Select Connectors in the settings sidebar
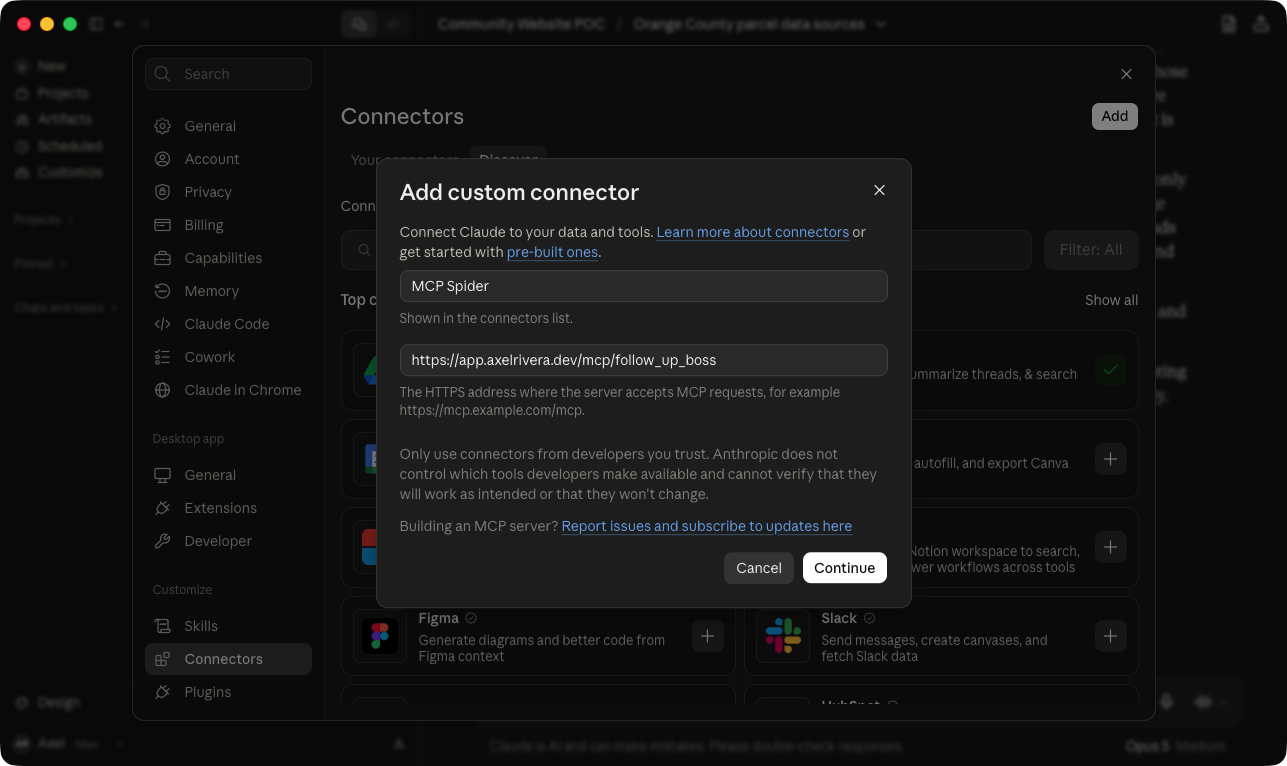The width and height of the screenshot is (1287, 766). point(228,659)
